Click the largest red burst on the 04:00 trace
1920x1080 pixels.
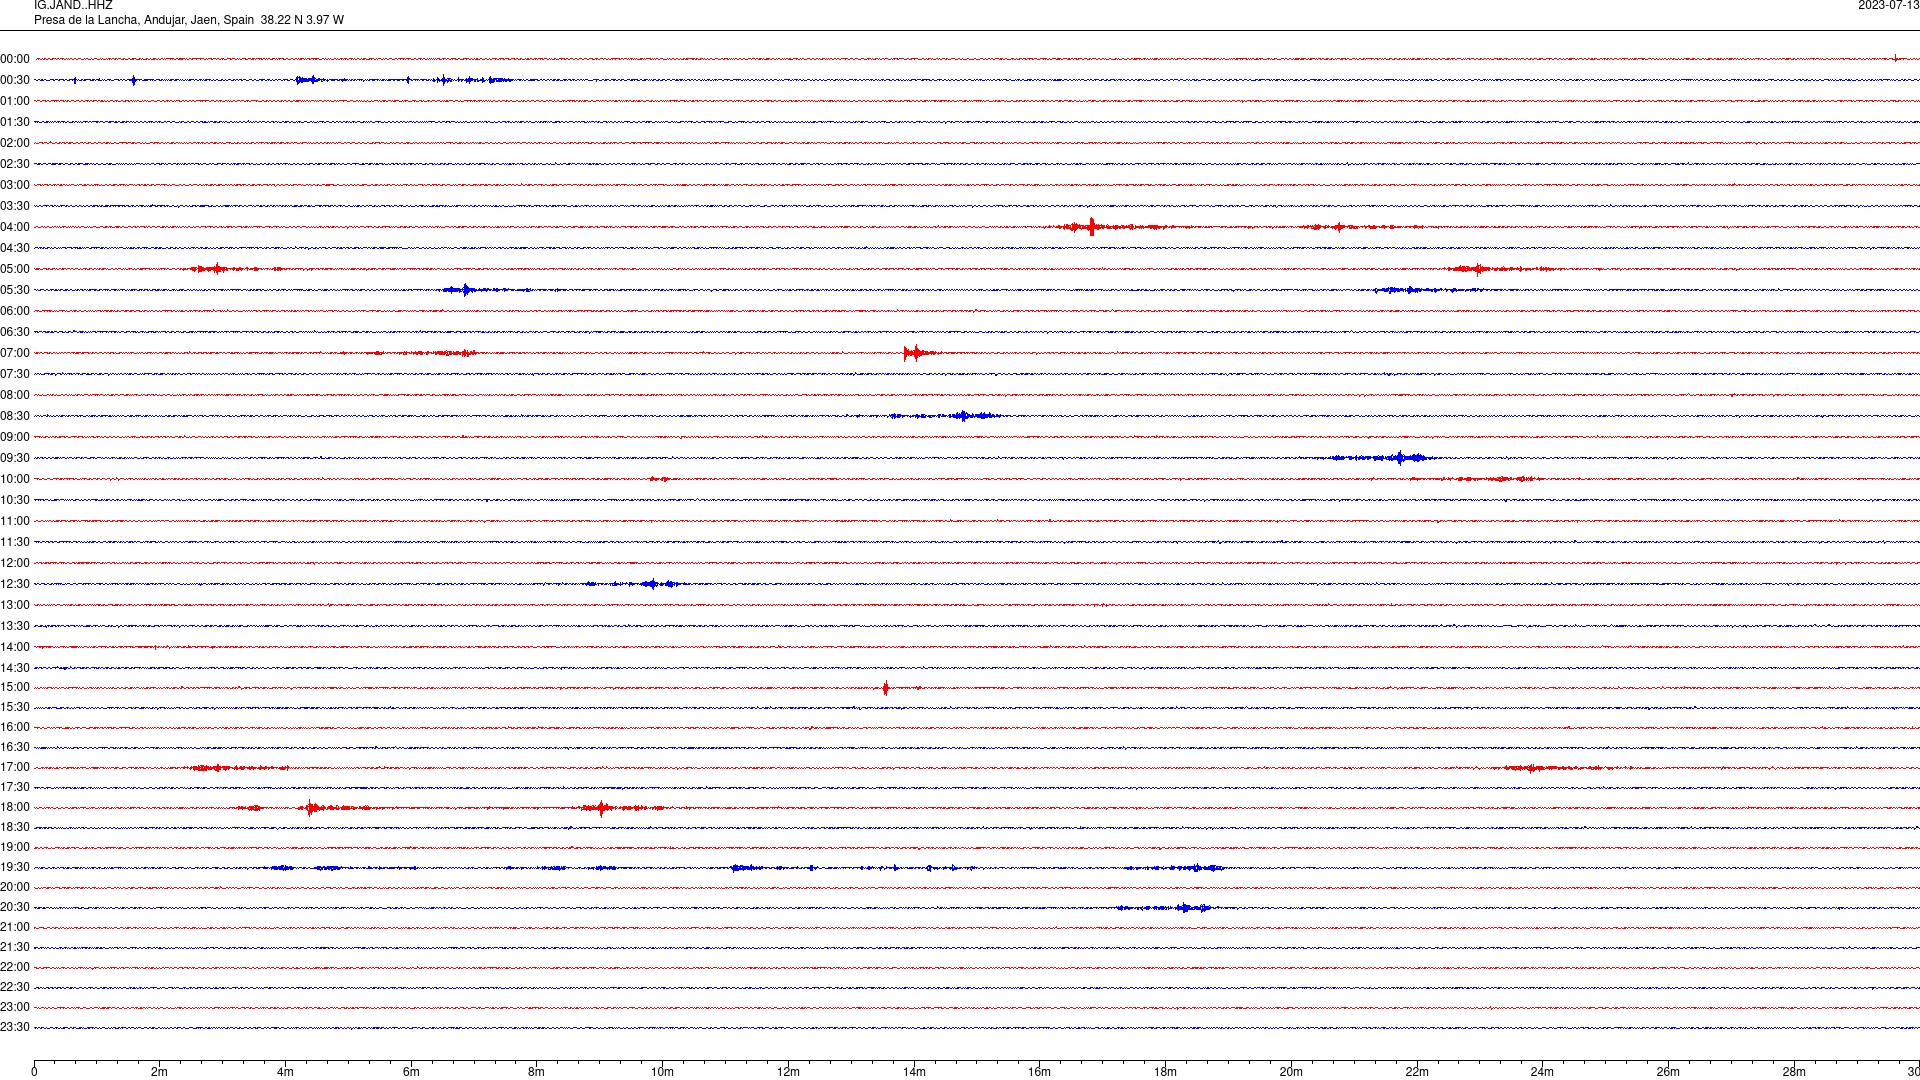(x=1091, y=227)
